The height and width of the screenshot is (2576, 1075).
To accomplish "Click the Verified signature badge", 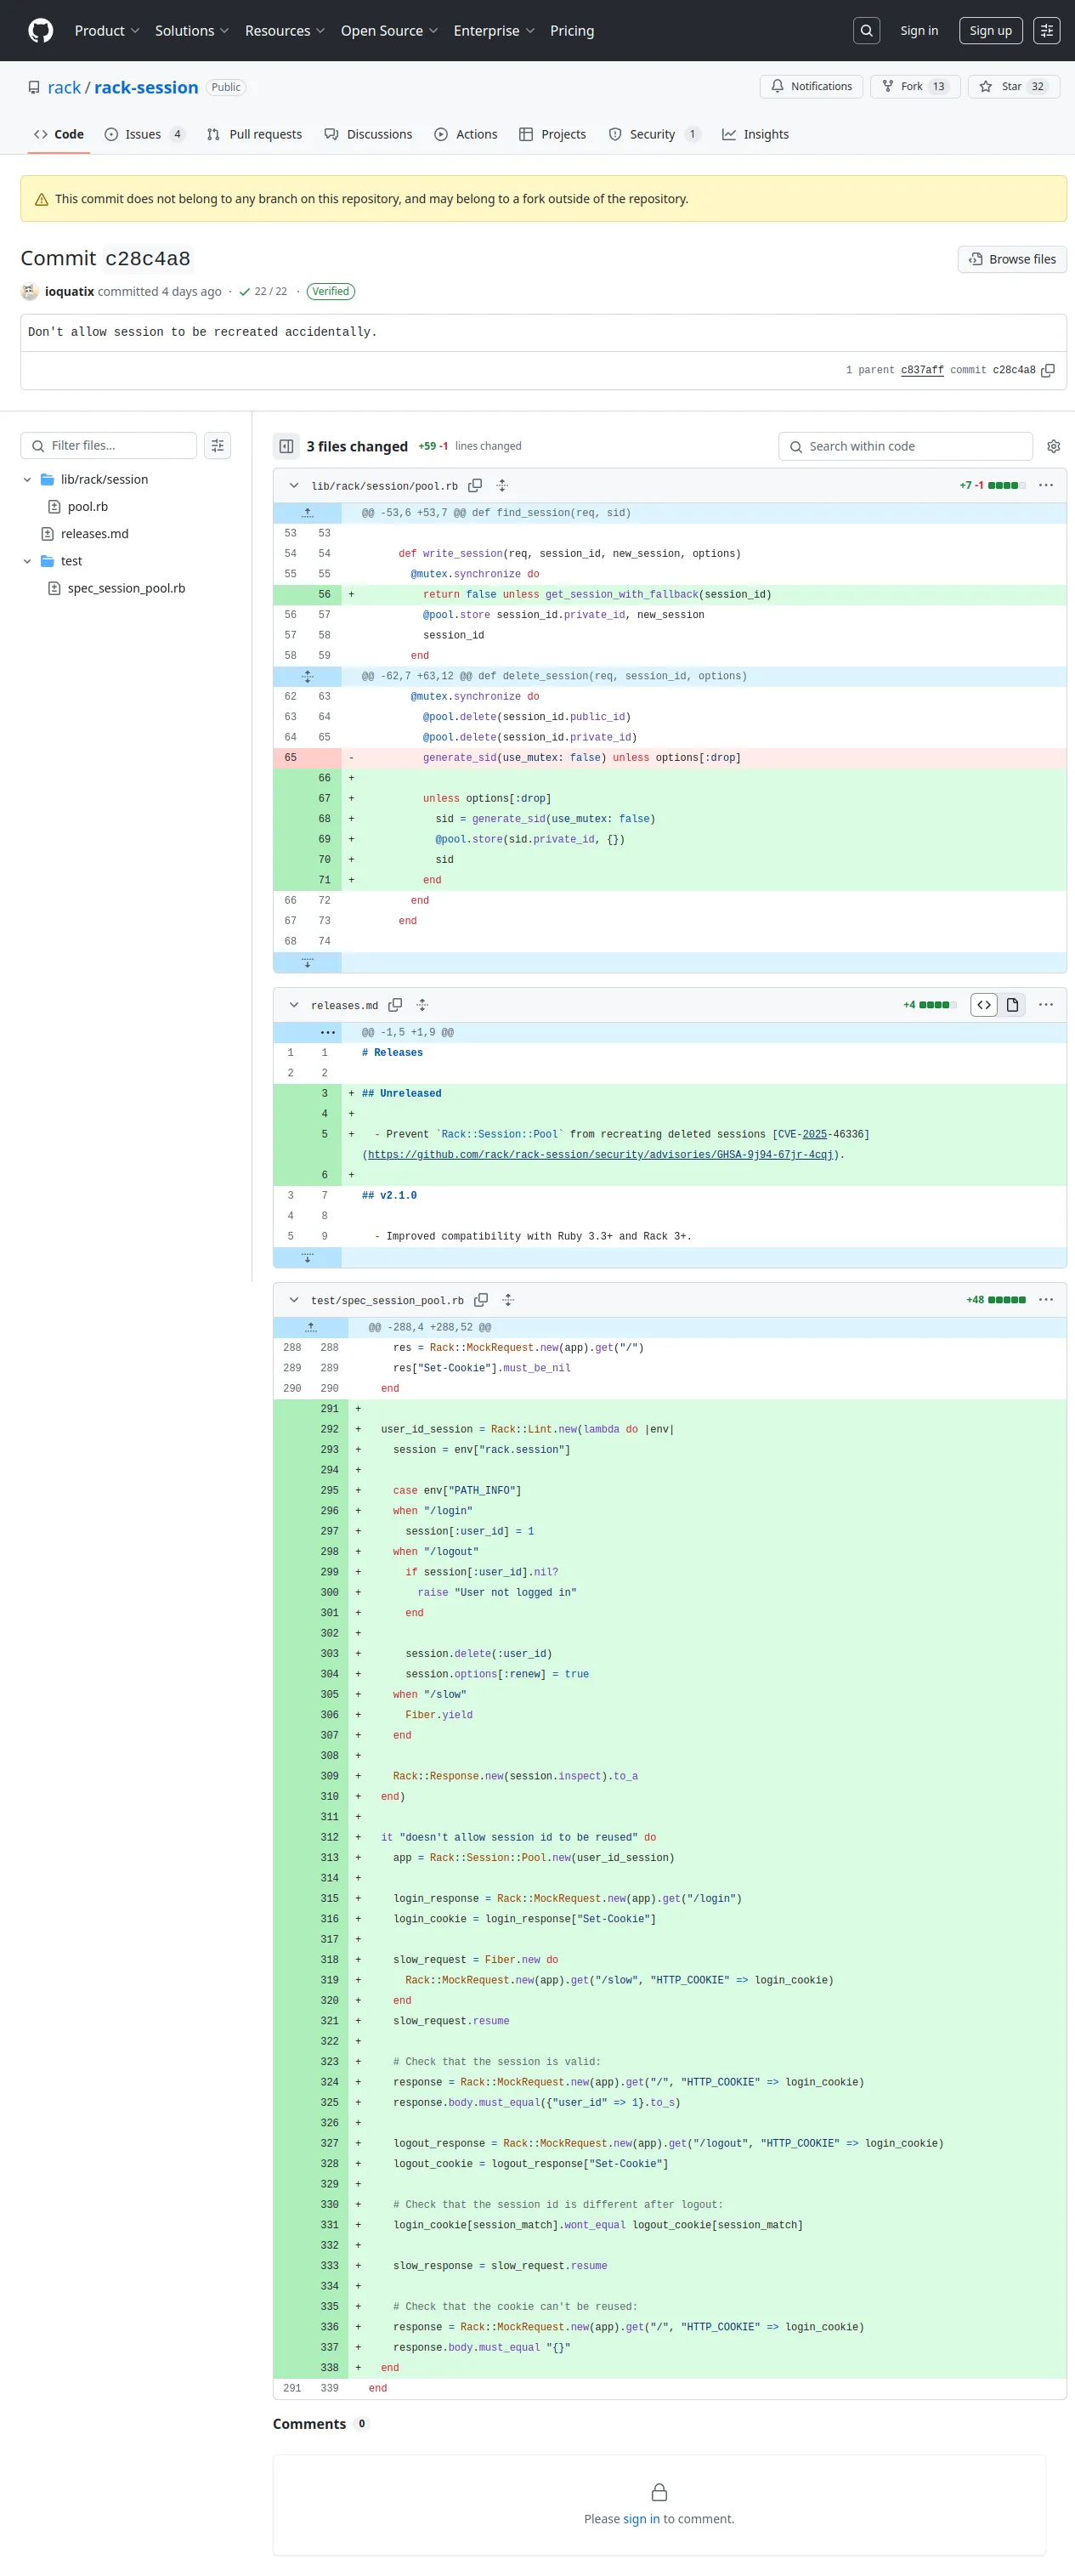I will click(330, 292).
